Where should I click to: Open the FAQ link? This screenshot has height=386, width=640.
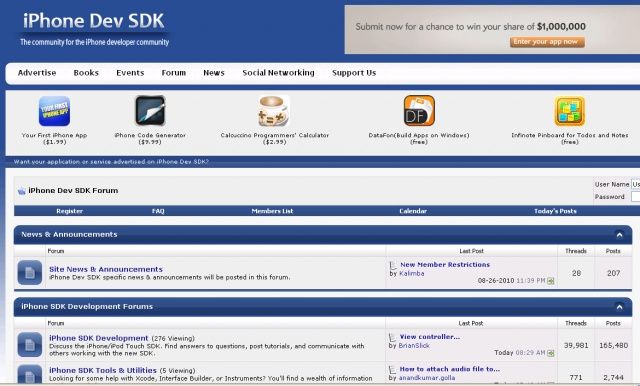pyautogui.click(x=158, y=211)
